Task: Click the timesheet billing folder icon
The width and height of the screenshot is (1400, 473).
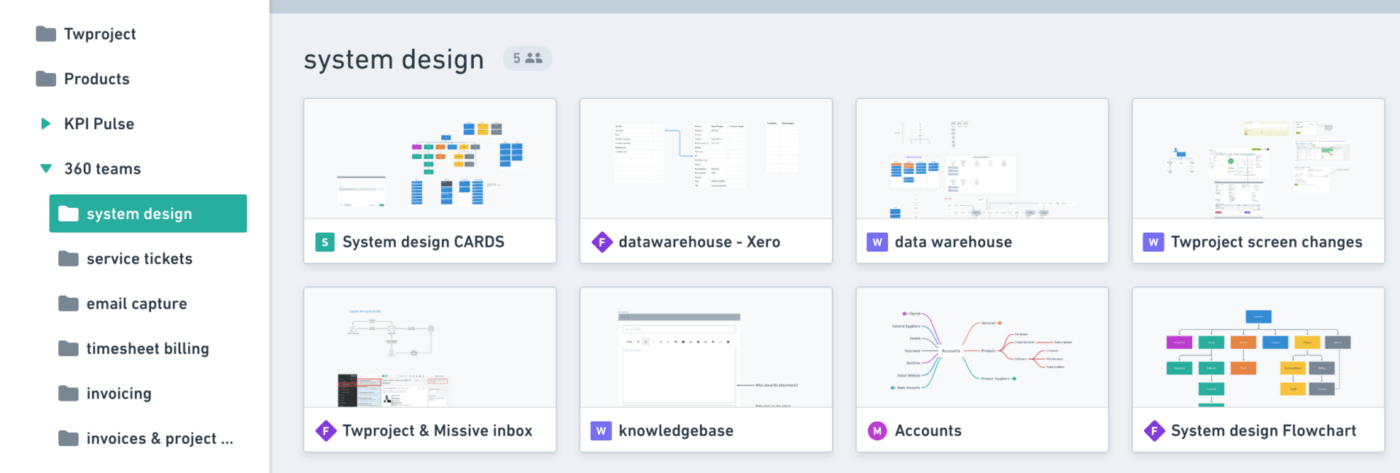Action: 68,349
